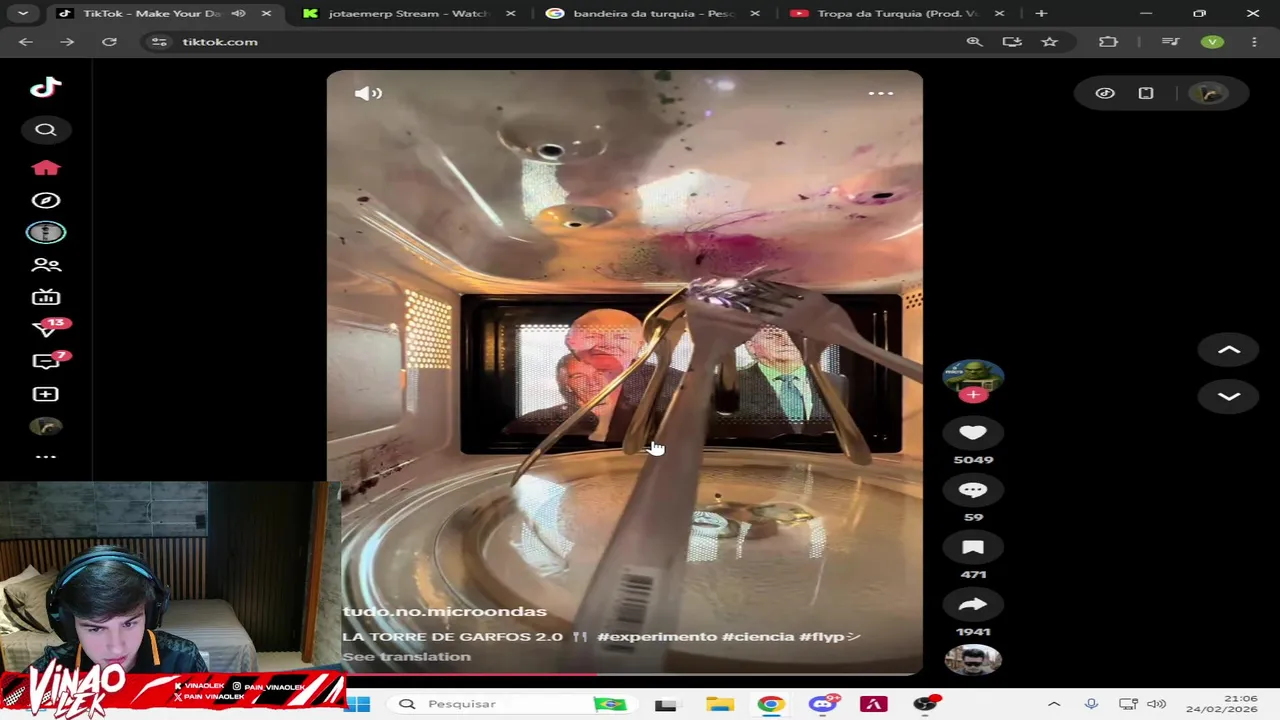The image size is (1280, 720).
Task: Open the video's three-dots options menu
Action: click(x=880, y=93)
